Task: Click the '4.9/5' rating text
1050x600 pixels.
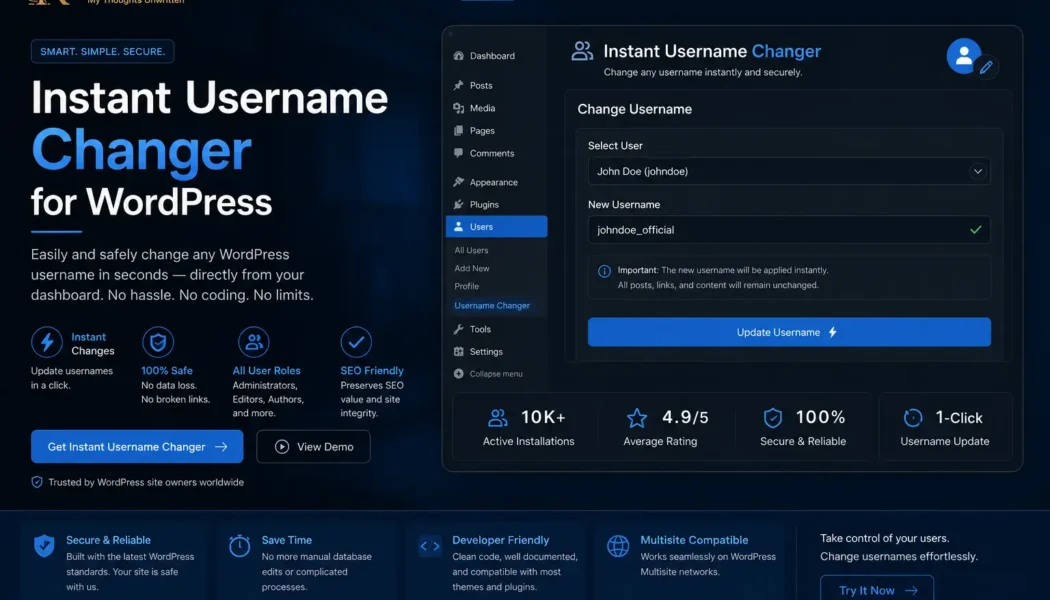Action: 685,417
